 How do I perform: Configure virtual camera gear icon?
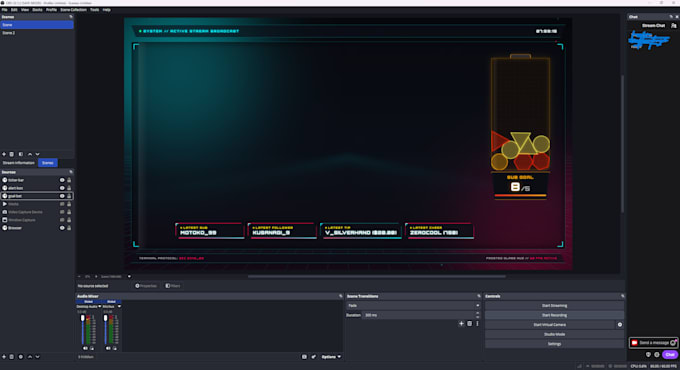tap(620, 324)
